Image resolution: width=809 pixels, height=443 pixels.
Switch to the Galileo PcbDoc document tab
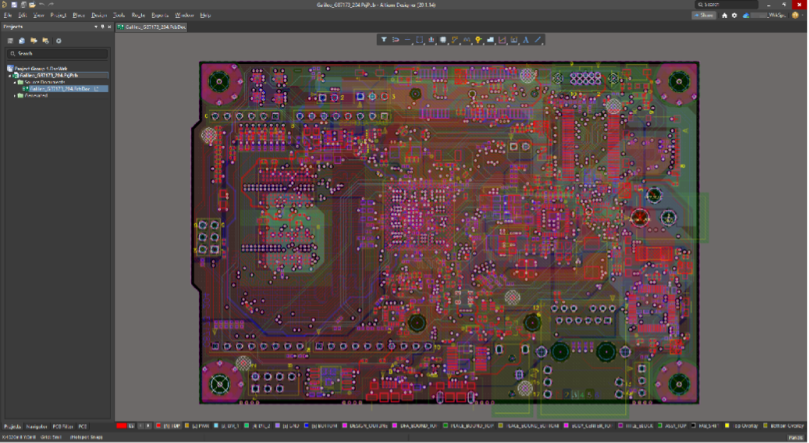152,27
